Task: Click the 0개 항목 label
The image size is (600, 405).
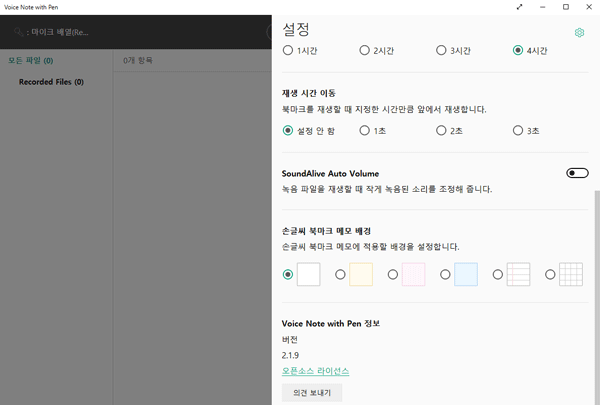Action: (138, 60)
